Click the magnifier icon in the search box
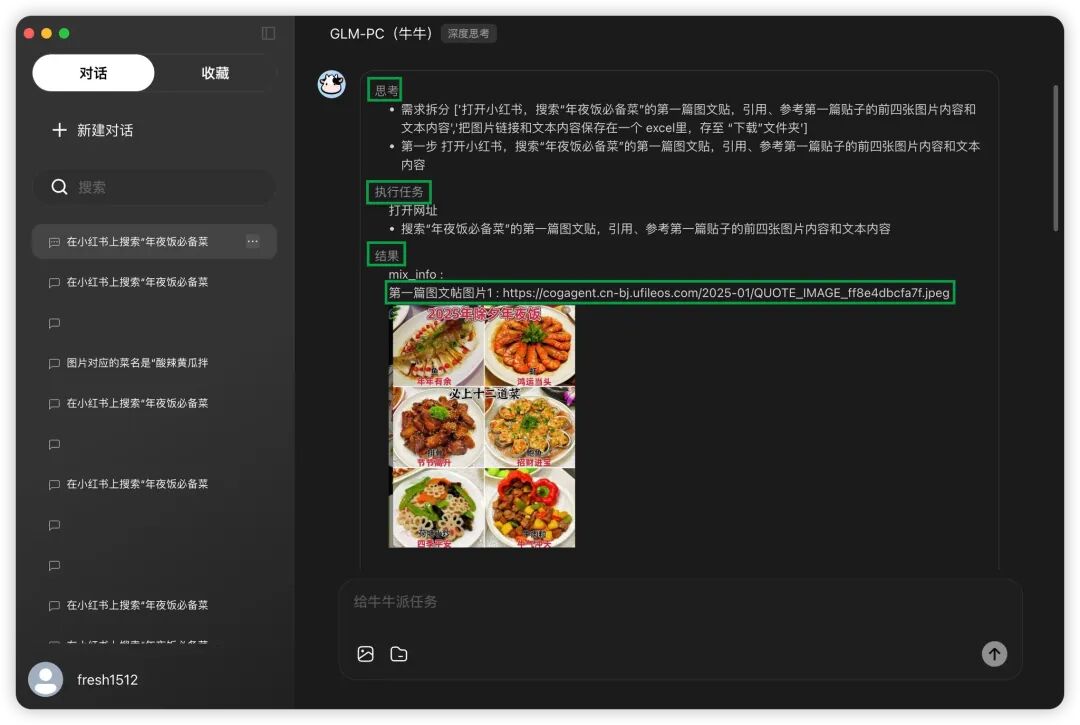Screen dimensions: 1080x725 [59, 187]
